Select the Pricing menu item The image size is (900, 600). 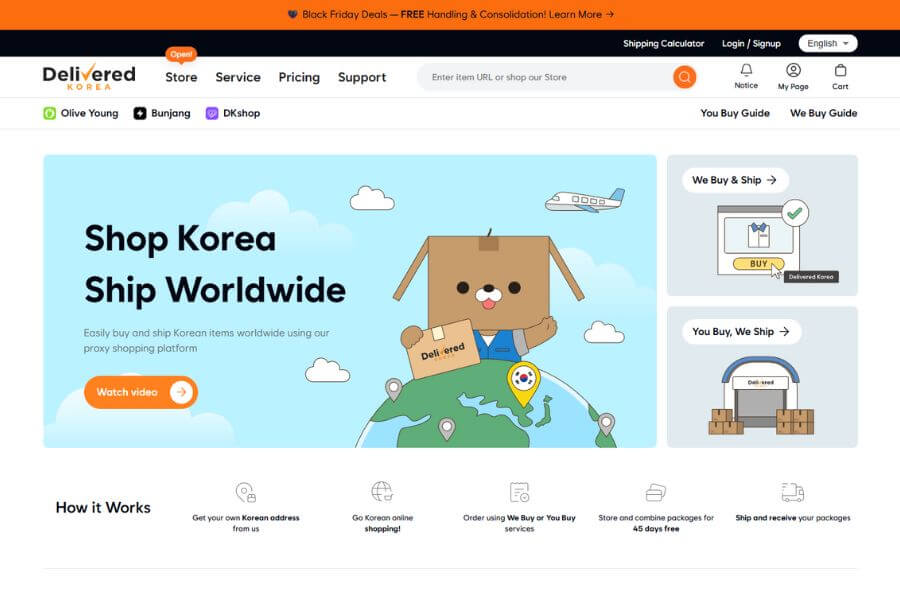pyautogui.click(x=298, y=77)
